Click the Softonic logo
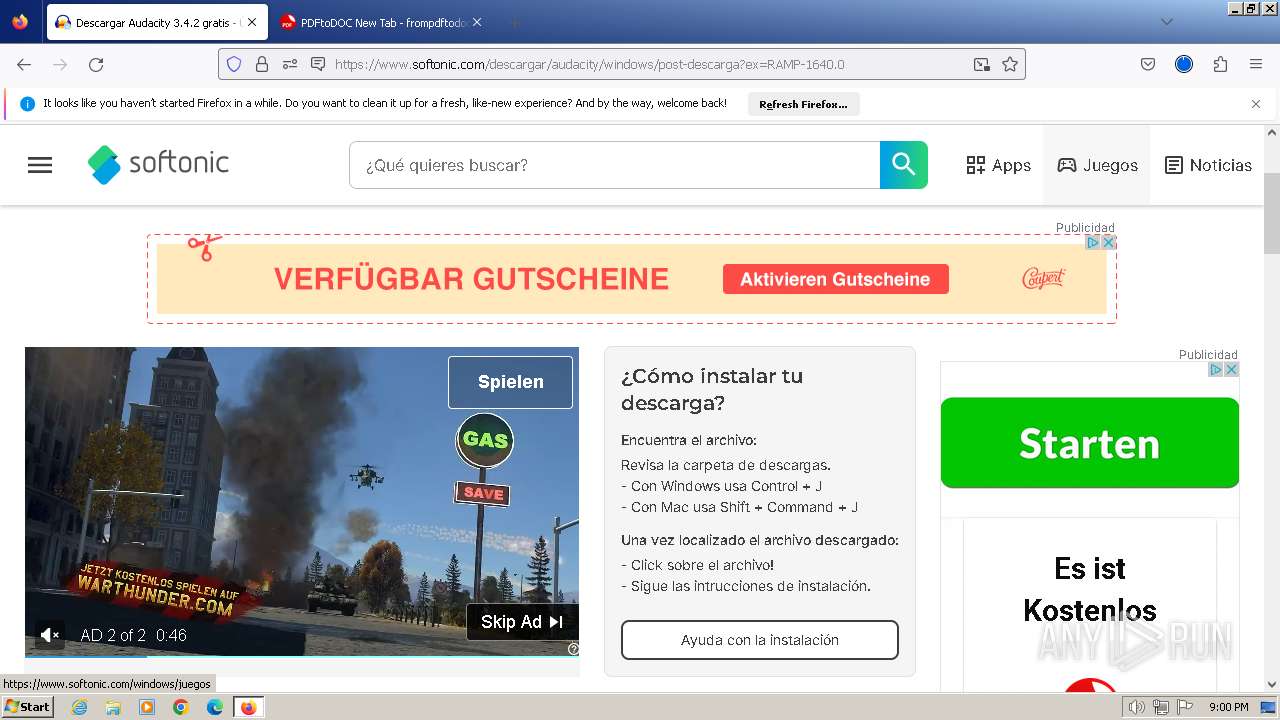The width and height of the screenshot is (1280, 720). coord(158,164)
